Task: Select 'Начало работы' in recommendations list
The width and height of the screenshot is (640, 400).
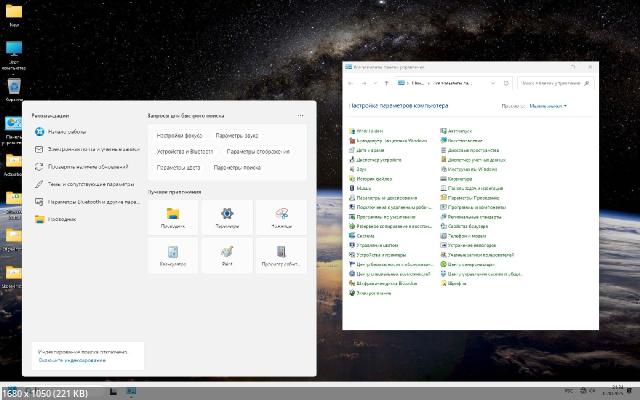Action: point(67,132)
